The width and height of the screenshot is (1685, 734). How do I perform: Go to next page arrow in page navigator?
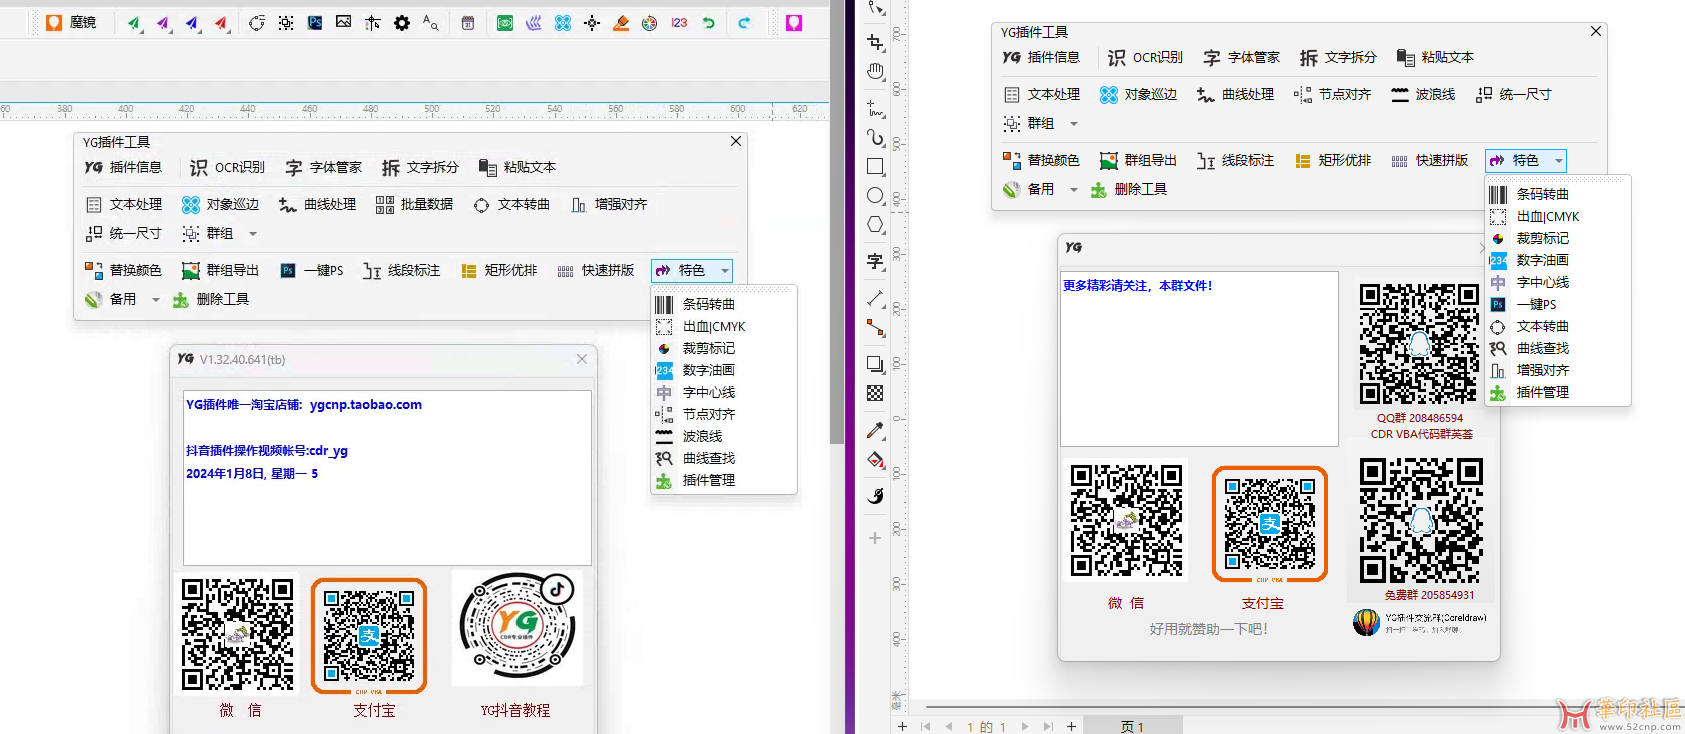pos(1024,727)
